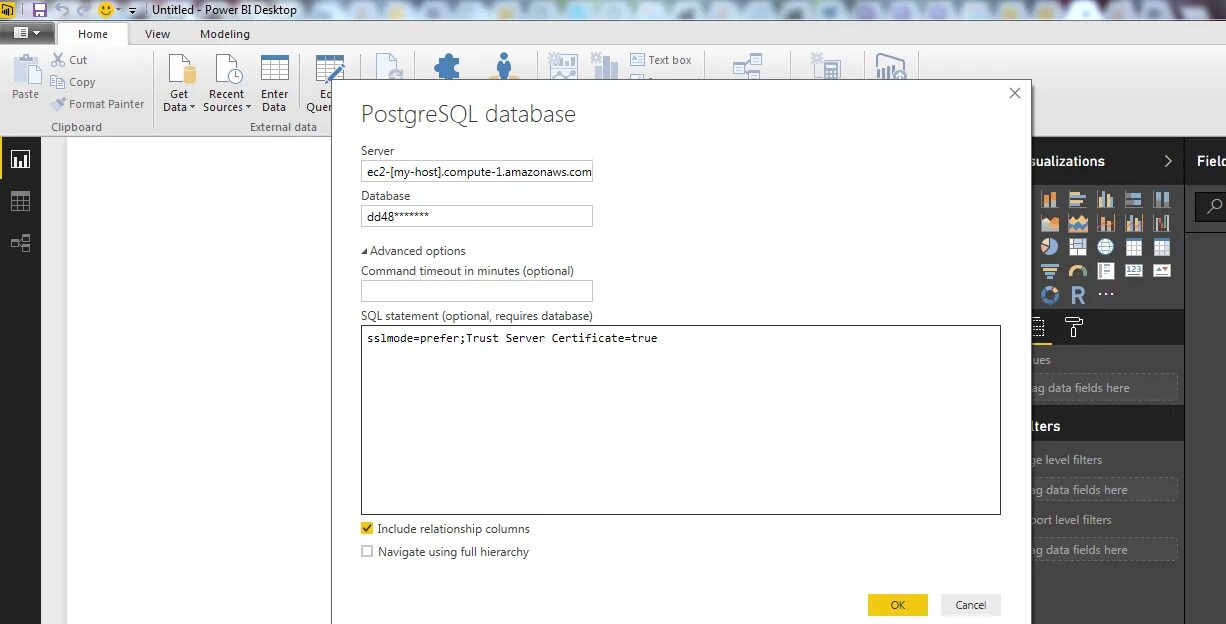The width and height of the screenshot is (1226, 624).
Task: Select the R script visual
Action: 1078,295
